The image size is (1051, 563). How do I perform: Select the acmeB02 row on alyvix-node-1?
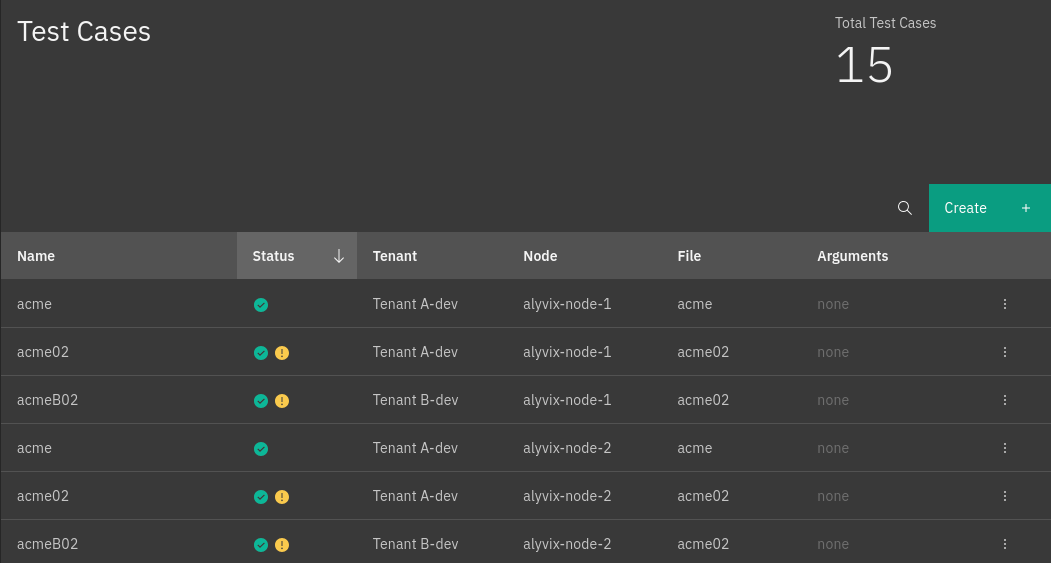tap(48, 400)
